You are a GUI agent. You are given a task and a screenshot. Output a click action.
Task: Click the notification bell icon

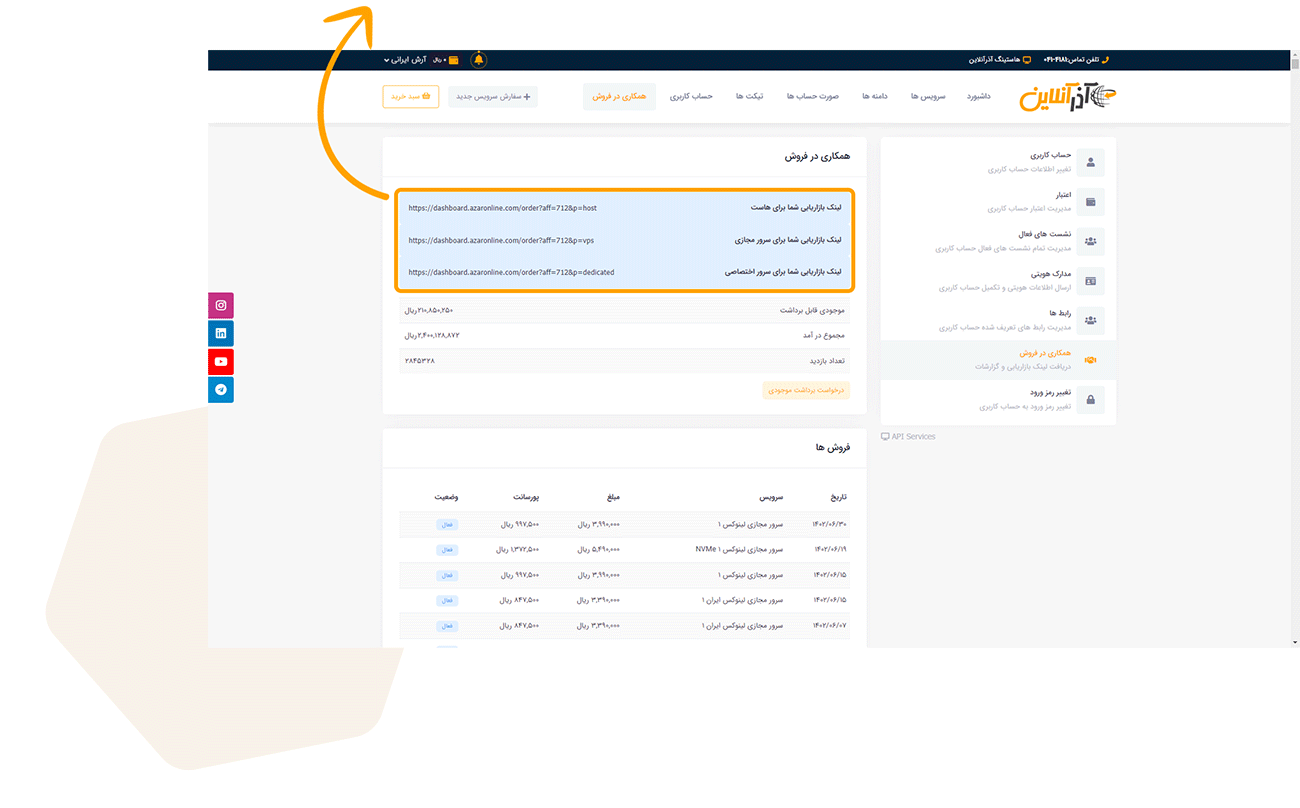[x=479, y=60]
